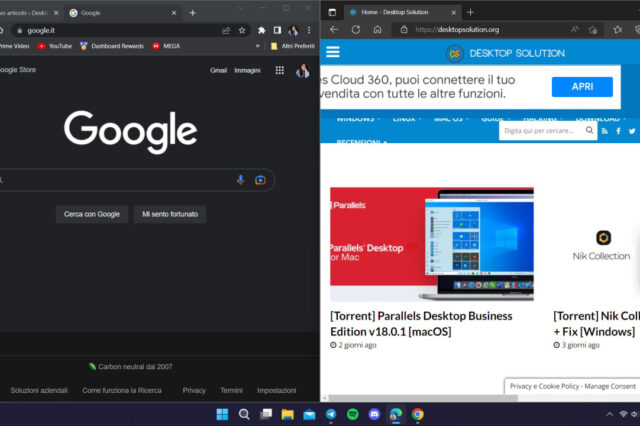Open Google apps grid
Viewport: 640px width, 426px height.
[x=280, y=70]
